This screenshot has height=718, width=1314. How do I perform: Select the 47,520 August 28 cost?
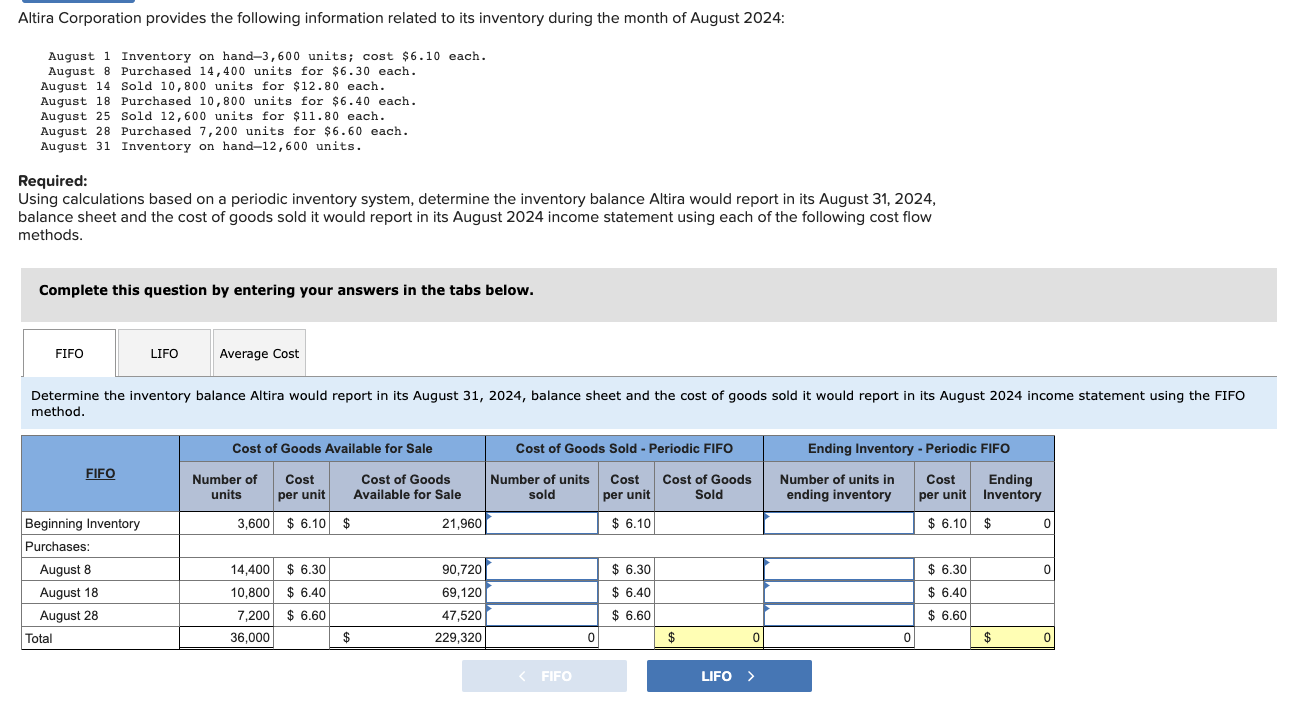click(408, 615)
